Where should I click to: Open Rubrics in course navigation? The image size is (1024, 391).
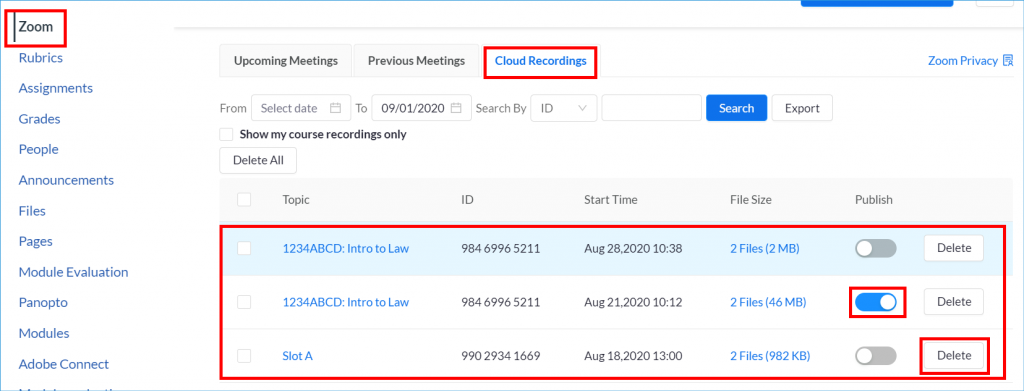coord(40,57)
